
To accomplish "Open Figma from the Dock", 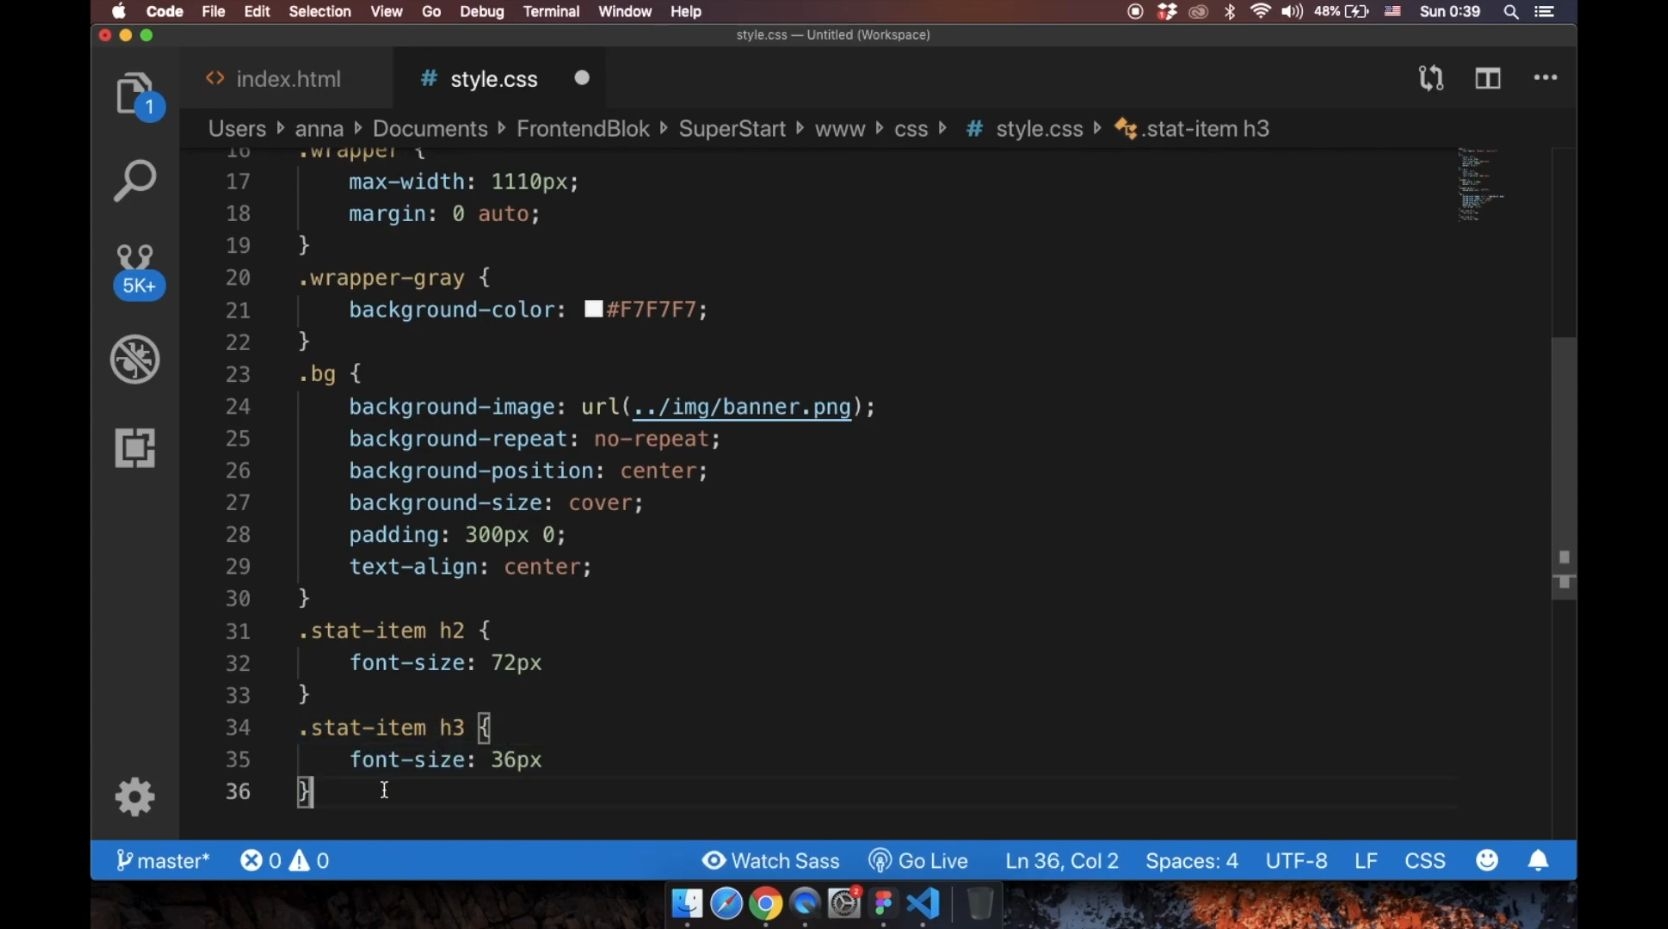I will [883, 904].
